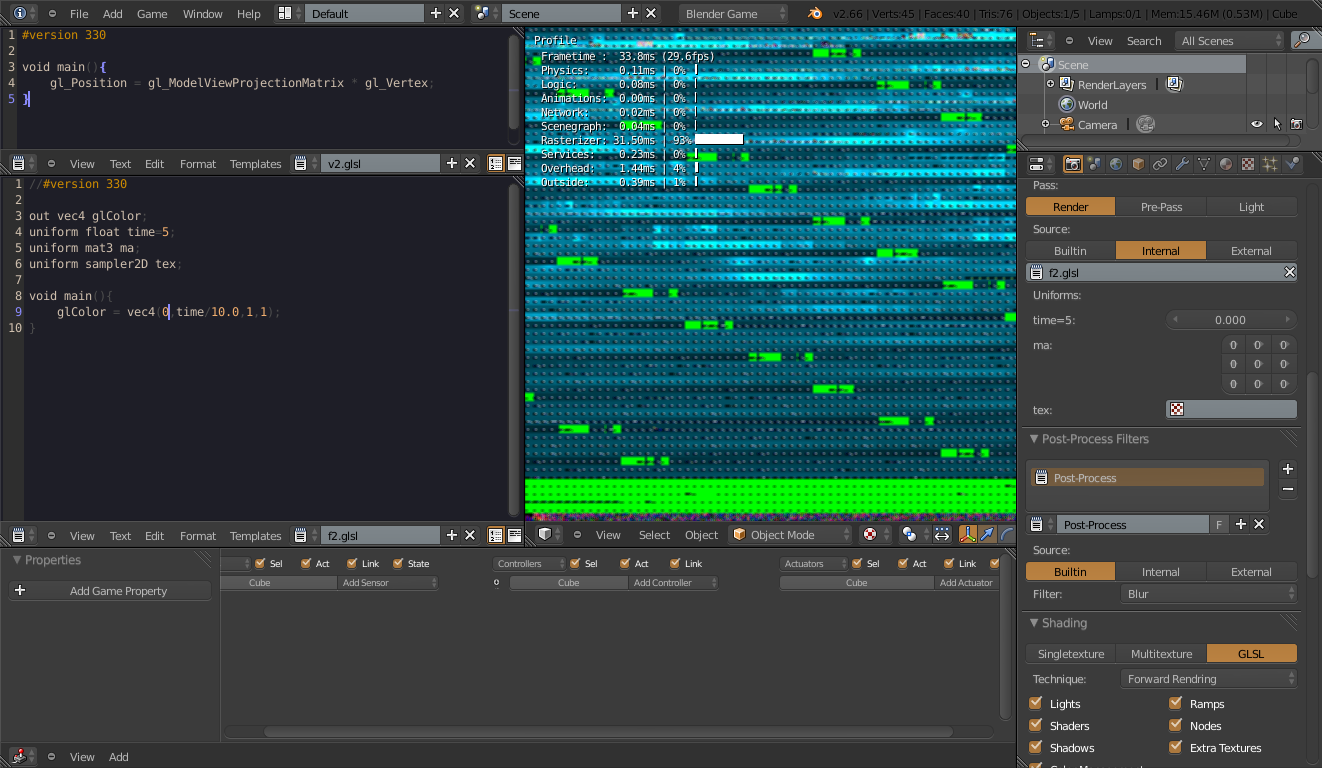Viewport: 1322px width, 768px height.
Task: Open Object Constraints chain-link icon
Action: coord(1160,164)
